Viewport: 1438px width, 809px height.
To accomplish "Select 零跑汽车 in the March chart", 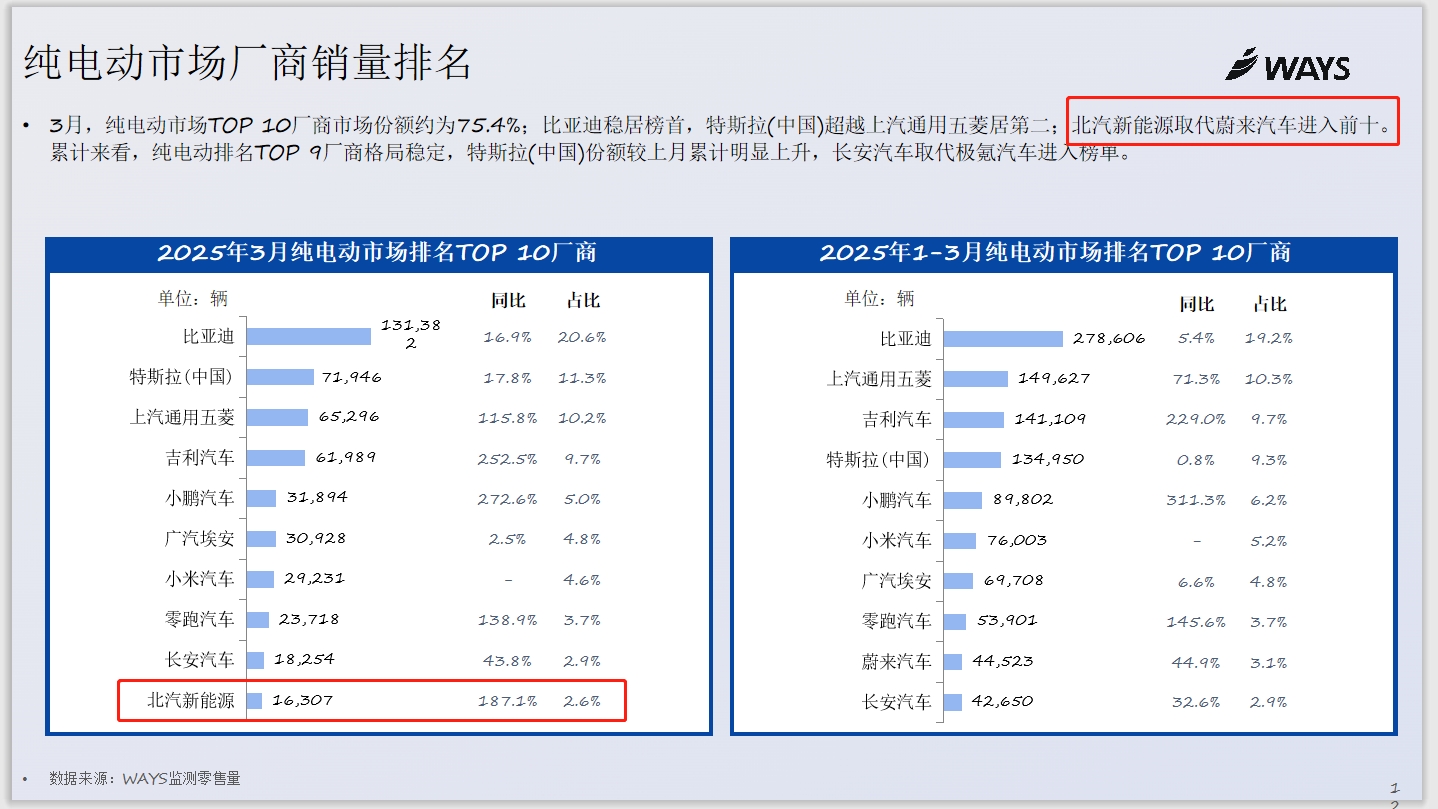I will point(200,619).
